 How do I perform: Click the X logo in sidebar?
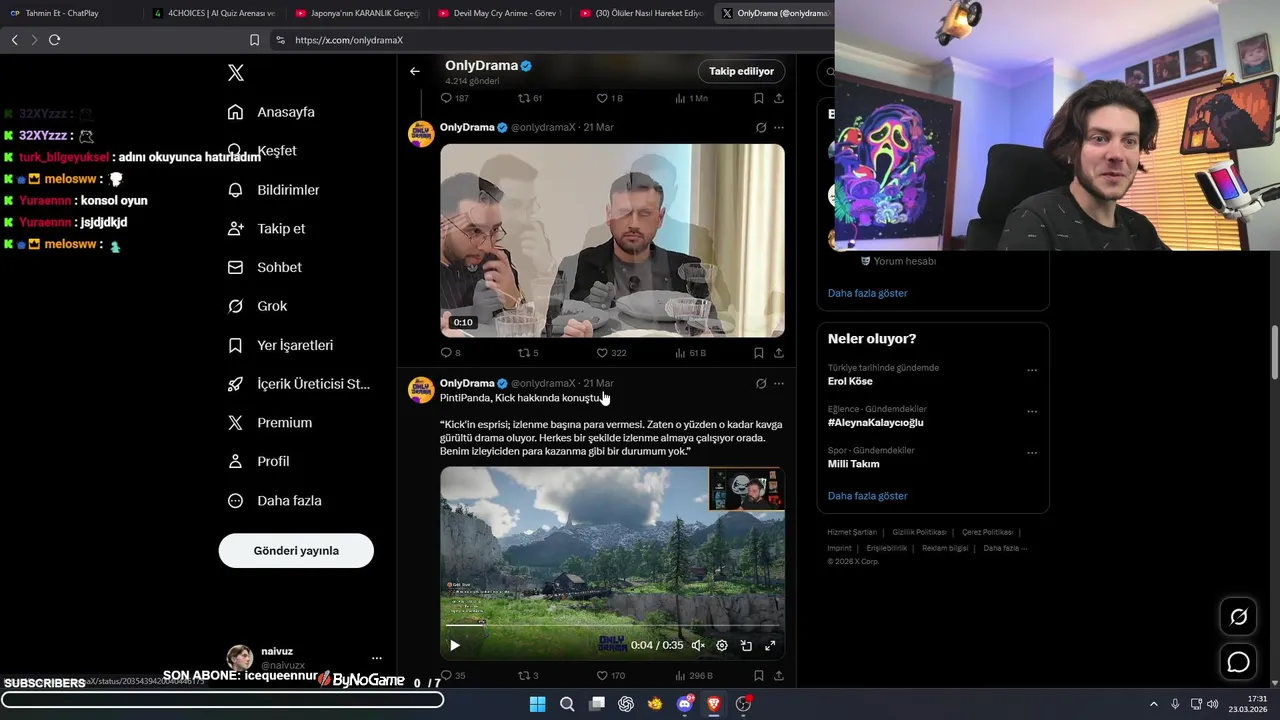pyautogui.click(x=236, y=73)
